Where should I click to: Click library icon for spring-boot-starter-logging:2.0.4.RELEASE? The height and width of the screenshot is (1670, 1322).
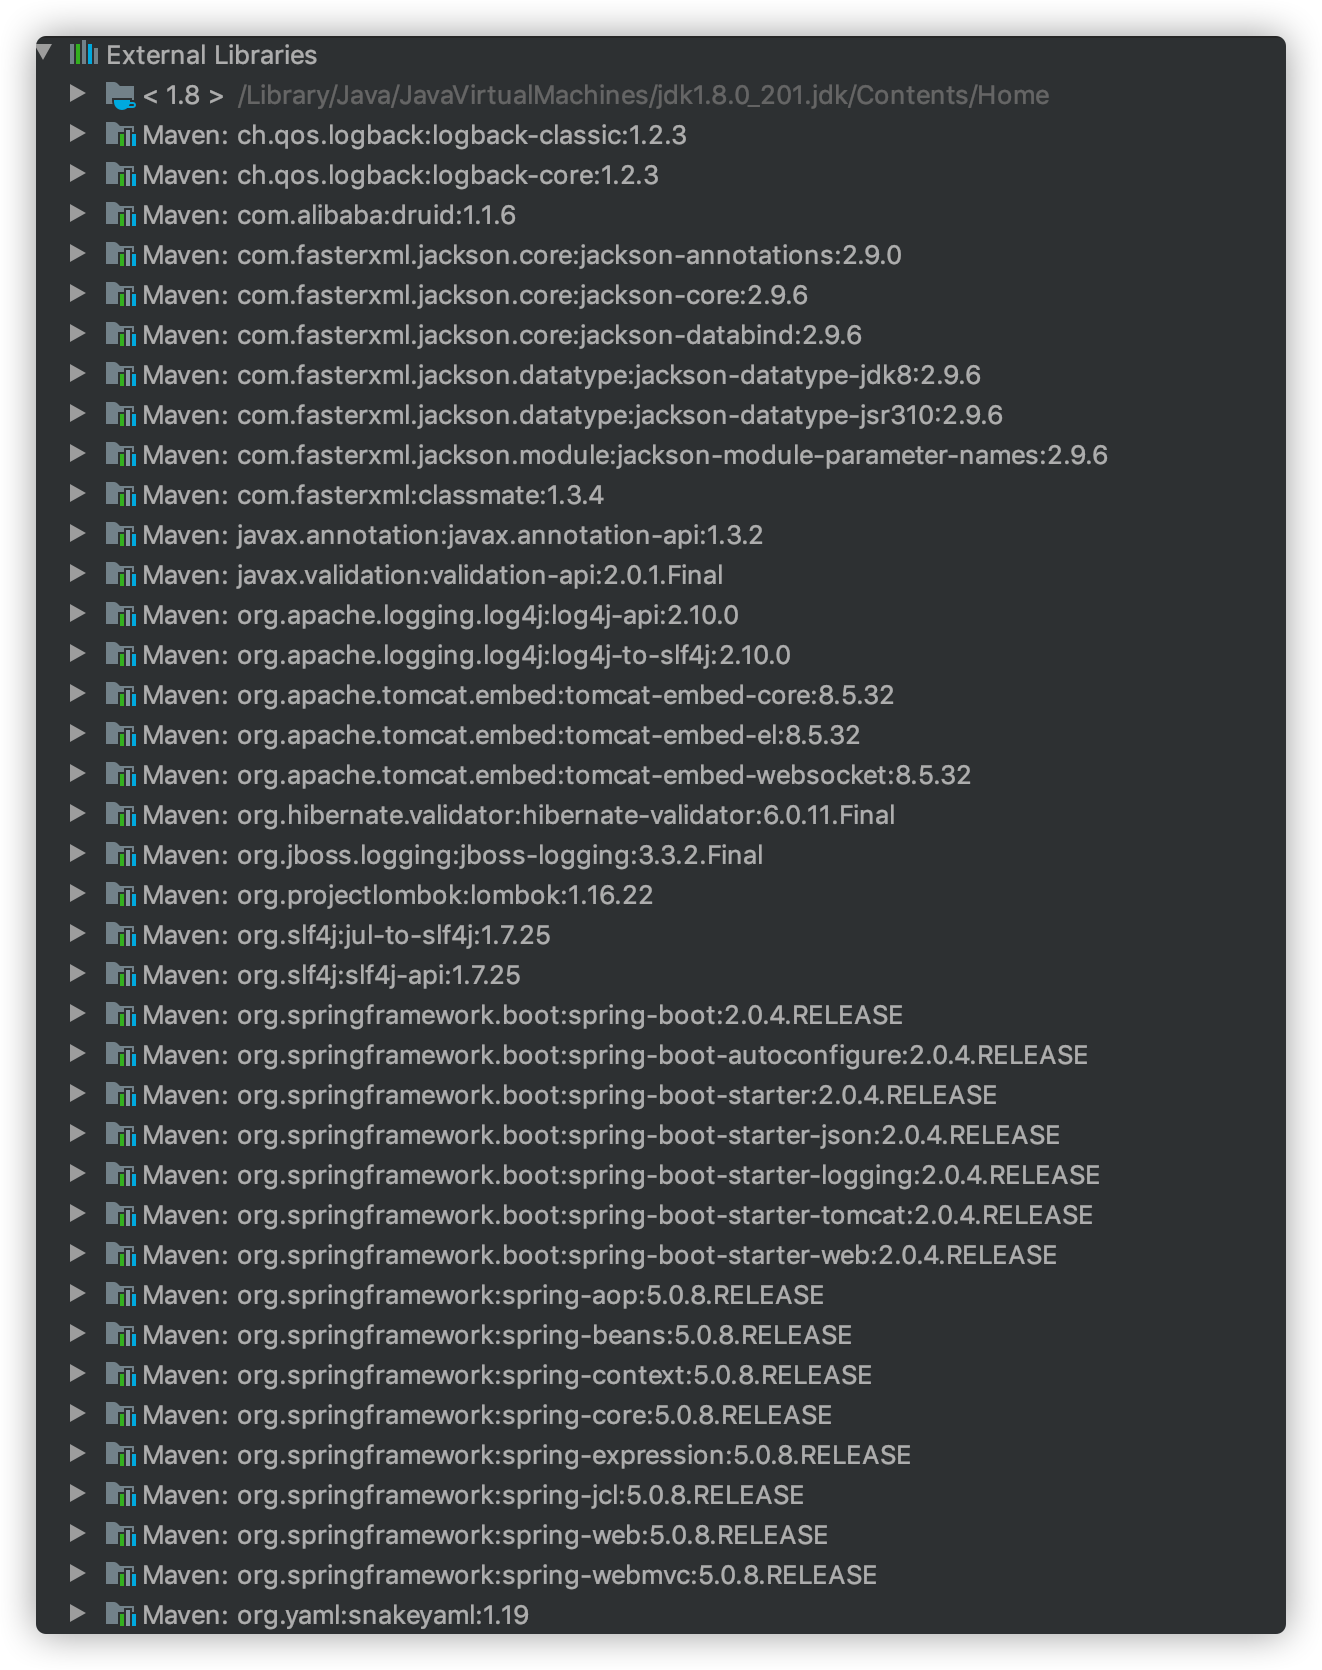point(120,1175)
